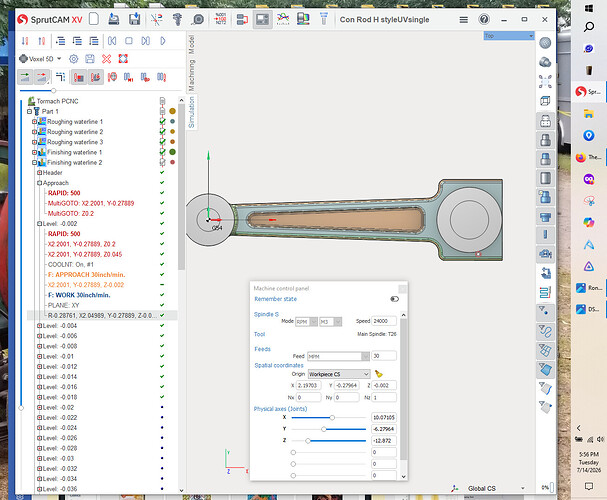Select the RAPID: 500 line under Approach

click(64, 193)
